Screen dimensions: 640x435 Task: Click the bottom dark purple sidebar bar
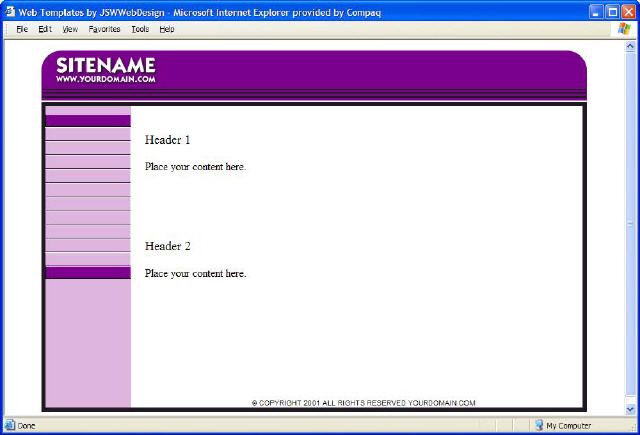pyautogui.click(x=88, y=273)
